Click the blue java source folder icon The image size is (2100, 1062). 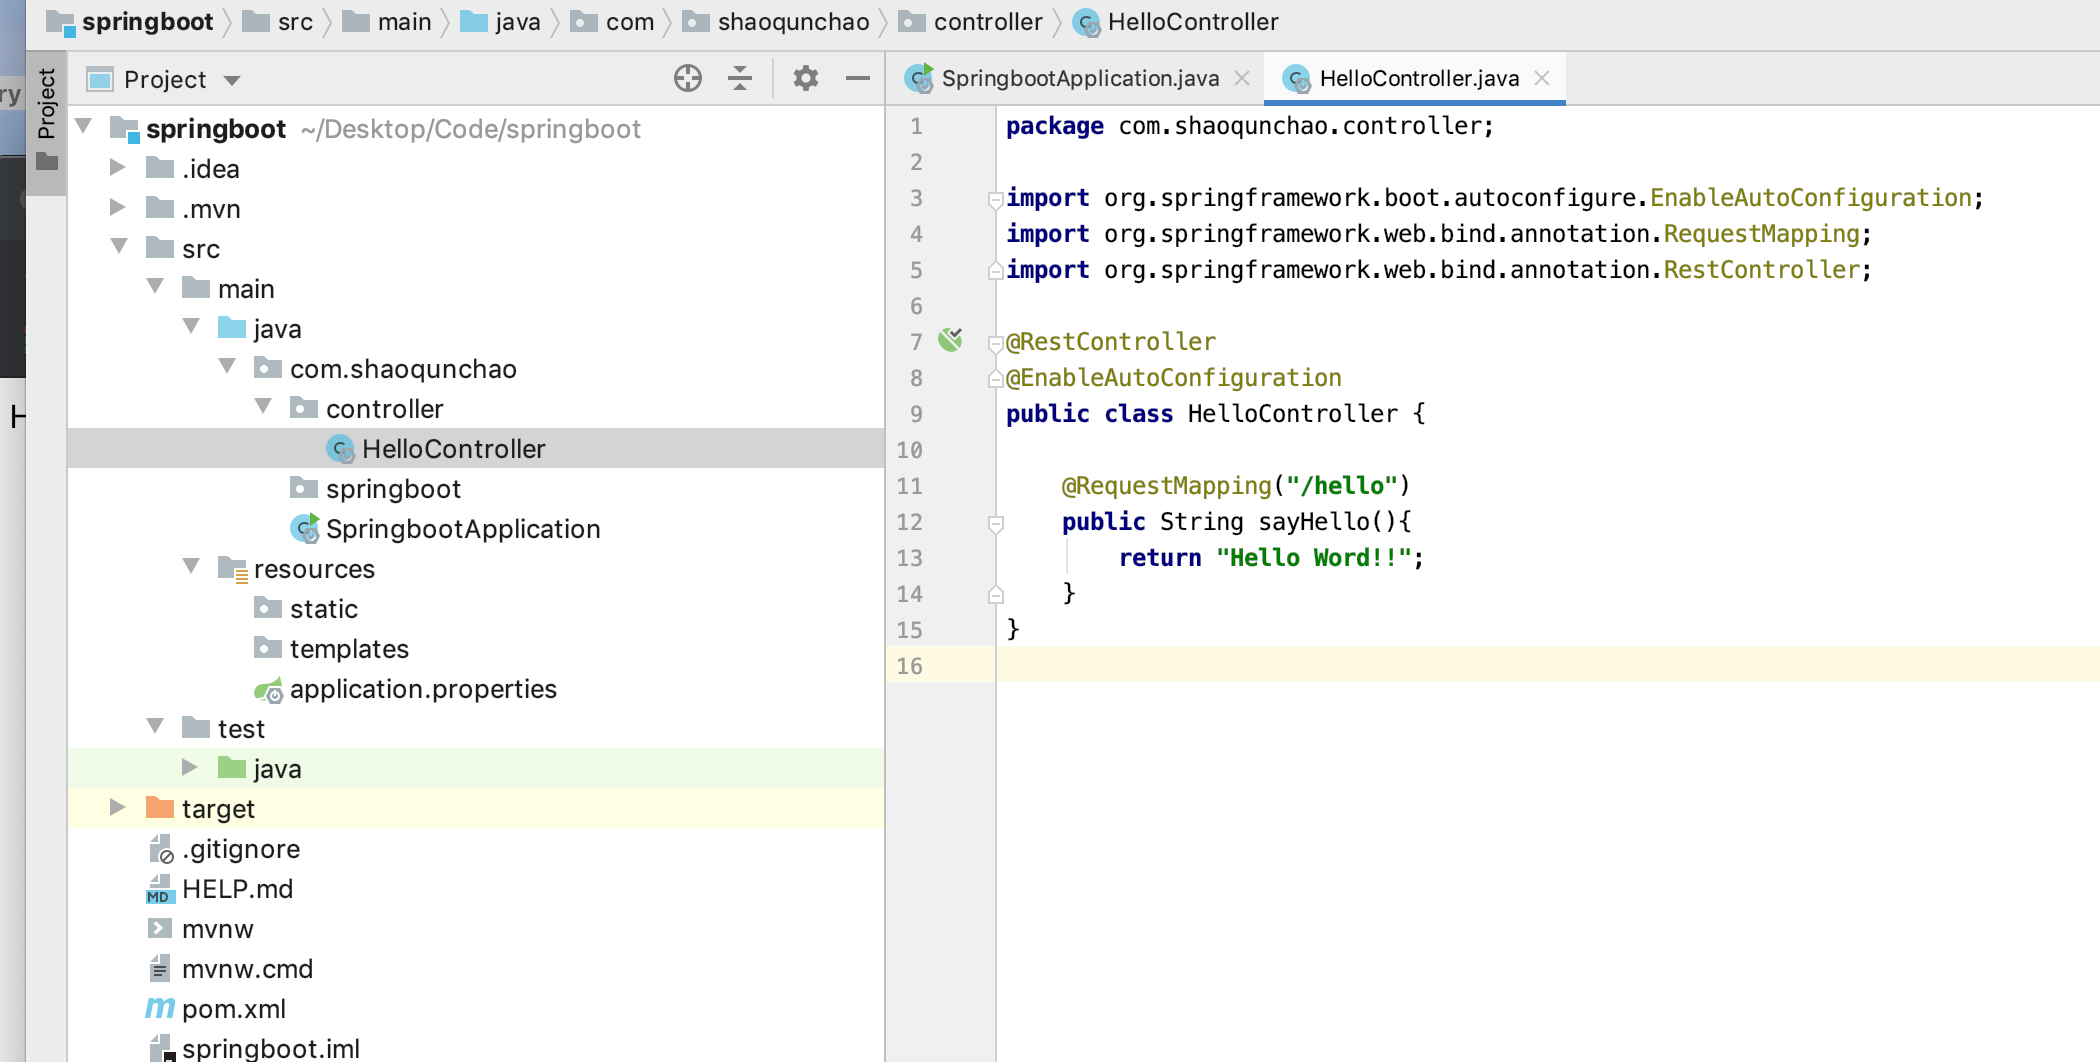[x=232, y=327]
